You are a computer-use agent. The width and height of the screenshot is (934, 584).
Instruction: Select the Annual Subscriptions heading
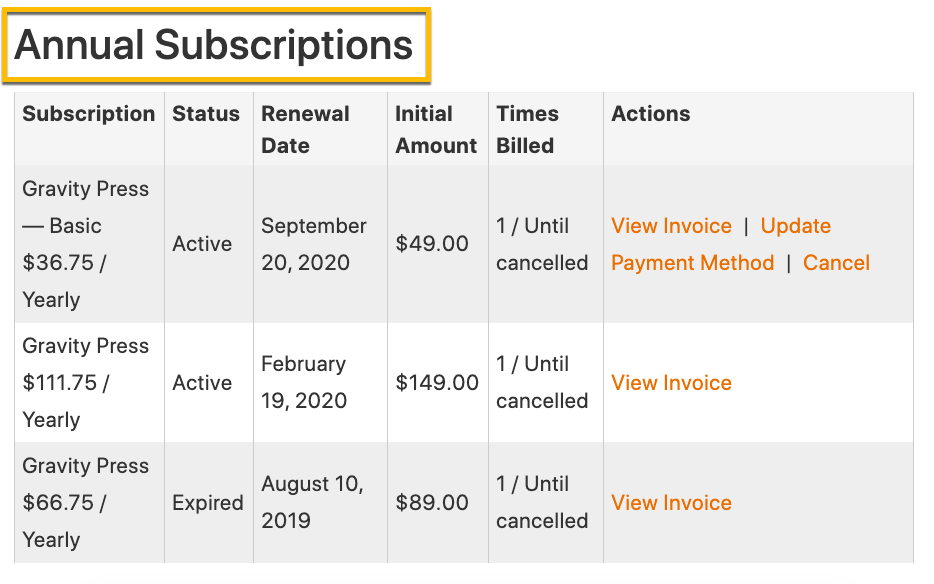[214, 45]
